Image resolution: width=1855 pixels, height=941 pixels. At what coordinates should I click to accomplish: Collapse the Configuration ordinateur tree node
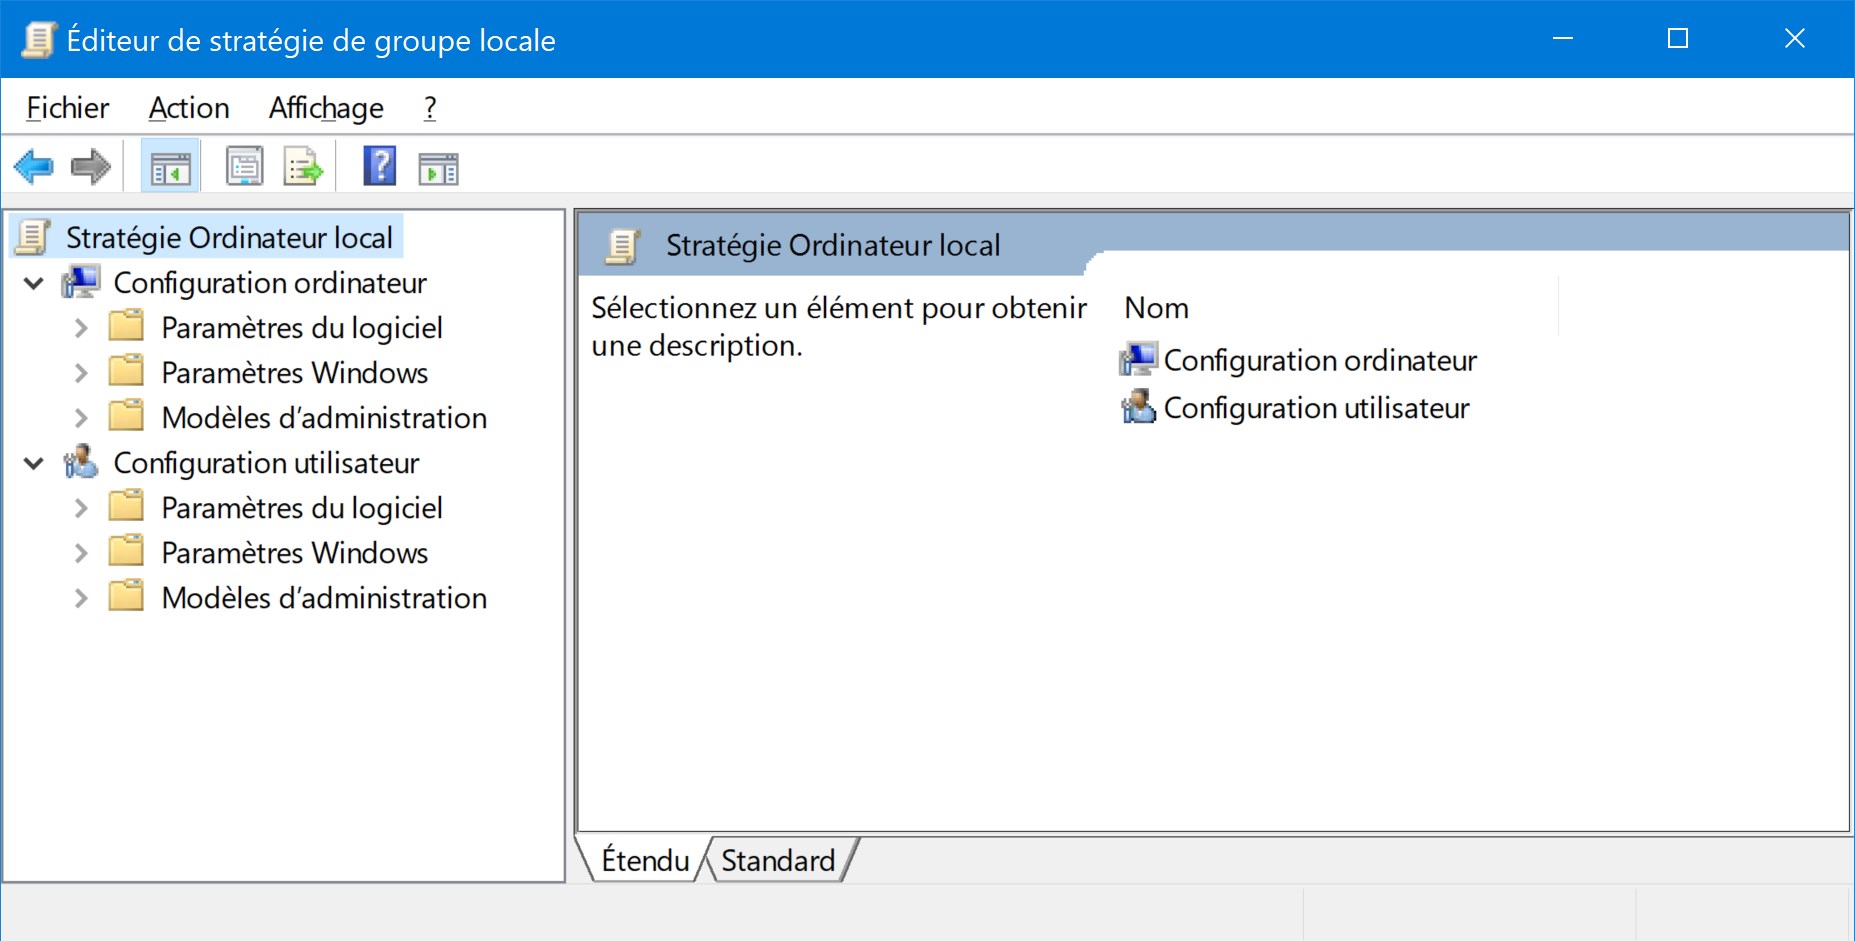tap(34, 283)
